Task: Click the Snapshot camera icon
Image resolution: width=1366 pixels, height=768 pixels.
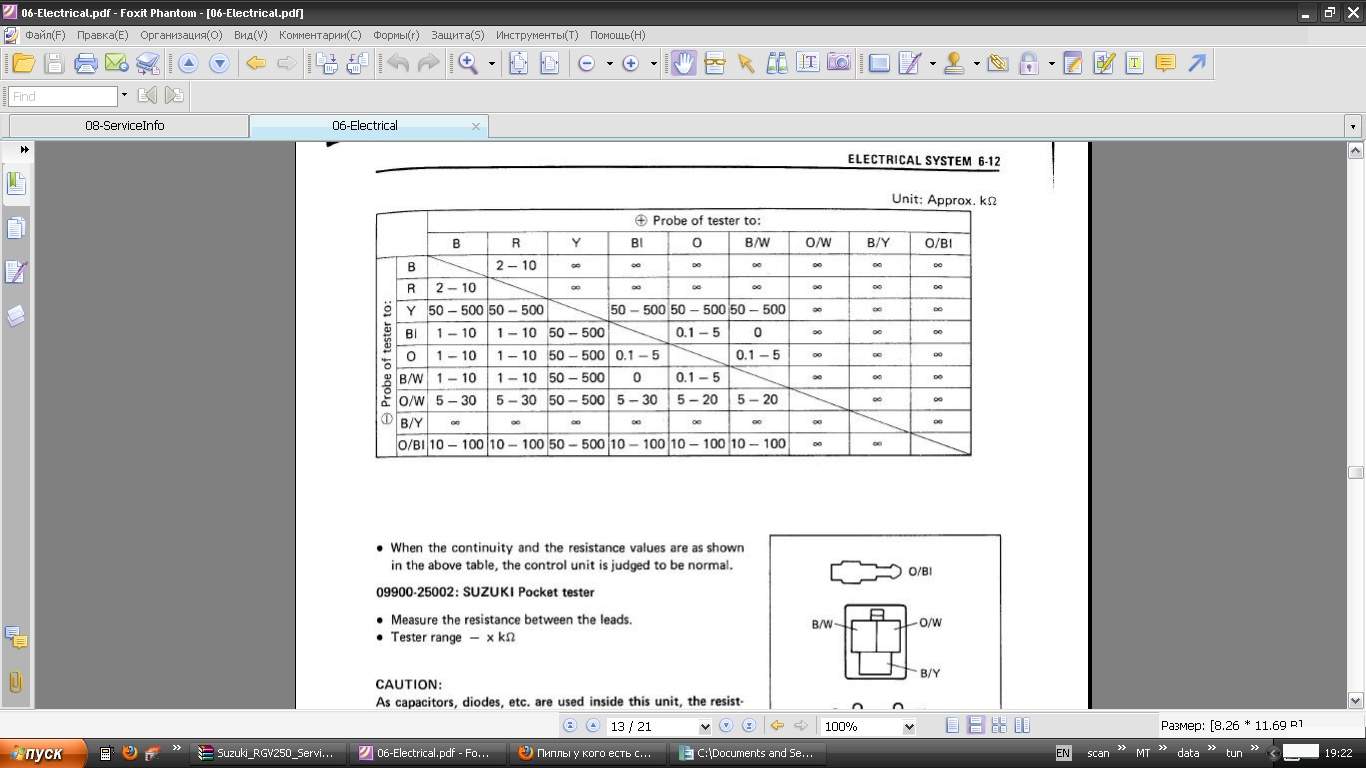Action: pyautogui.click(x=839, y=64)
